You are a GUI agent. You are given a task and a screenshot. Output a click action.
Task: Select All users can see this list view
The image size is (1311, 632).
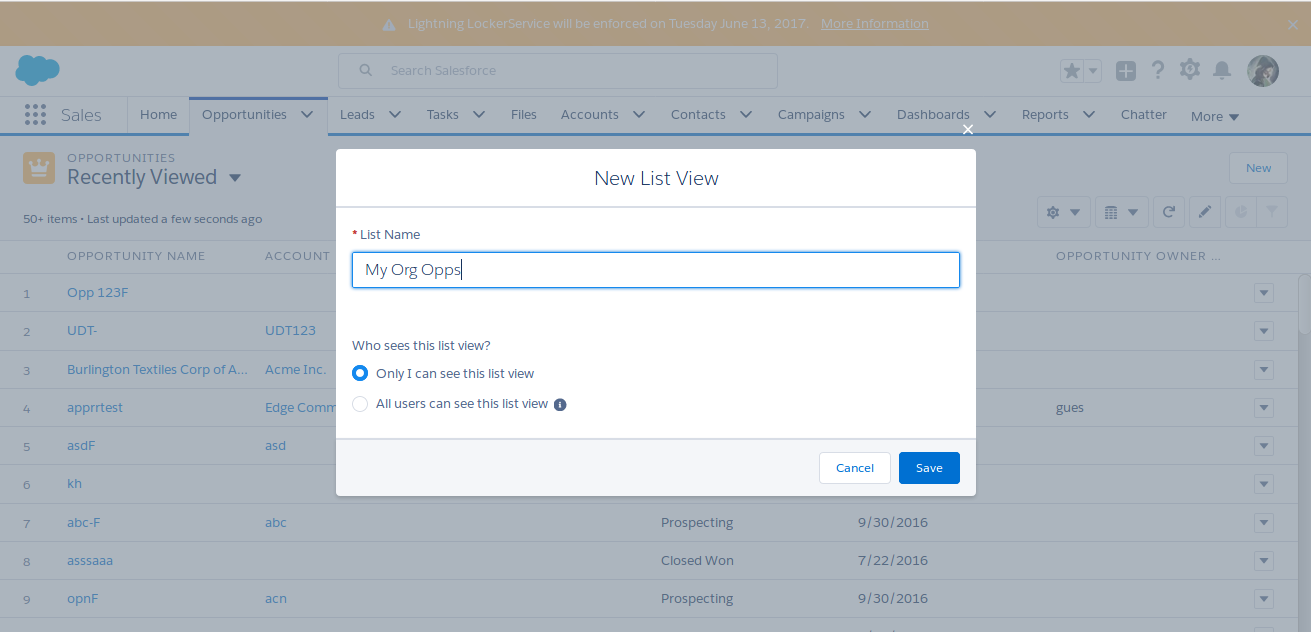tap(360, 404)
